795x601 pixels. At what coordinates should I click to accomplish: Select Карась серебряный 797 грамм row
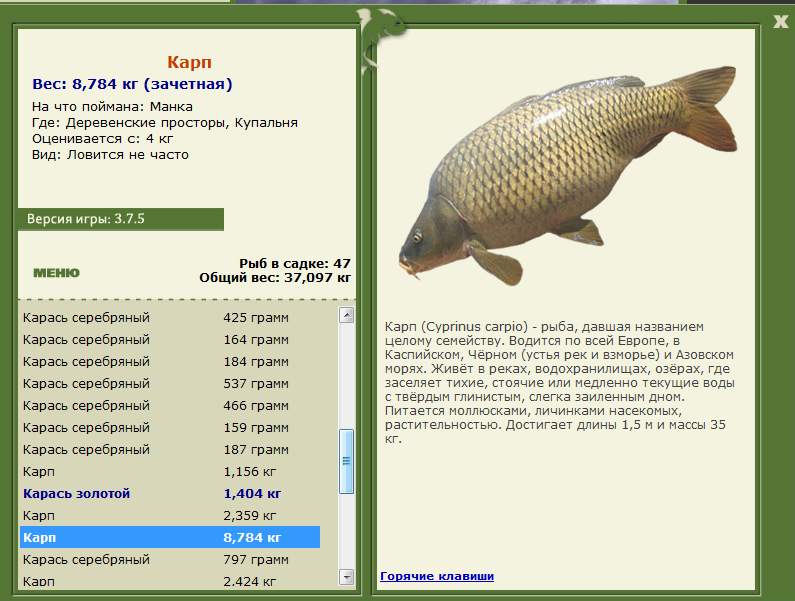point(170,559)
